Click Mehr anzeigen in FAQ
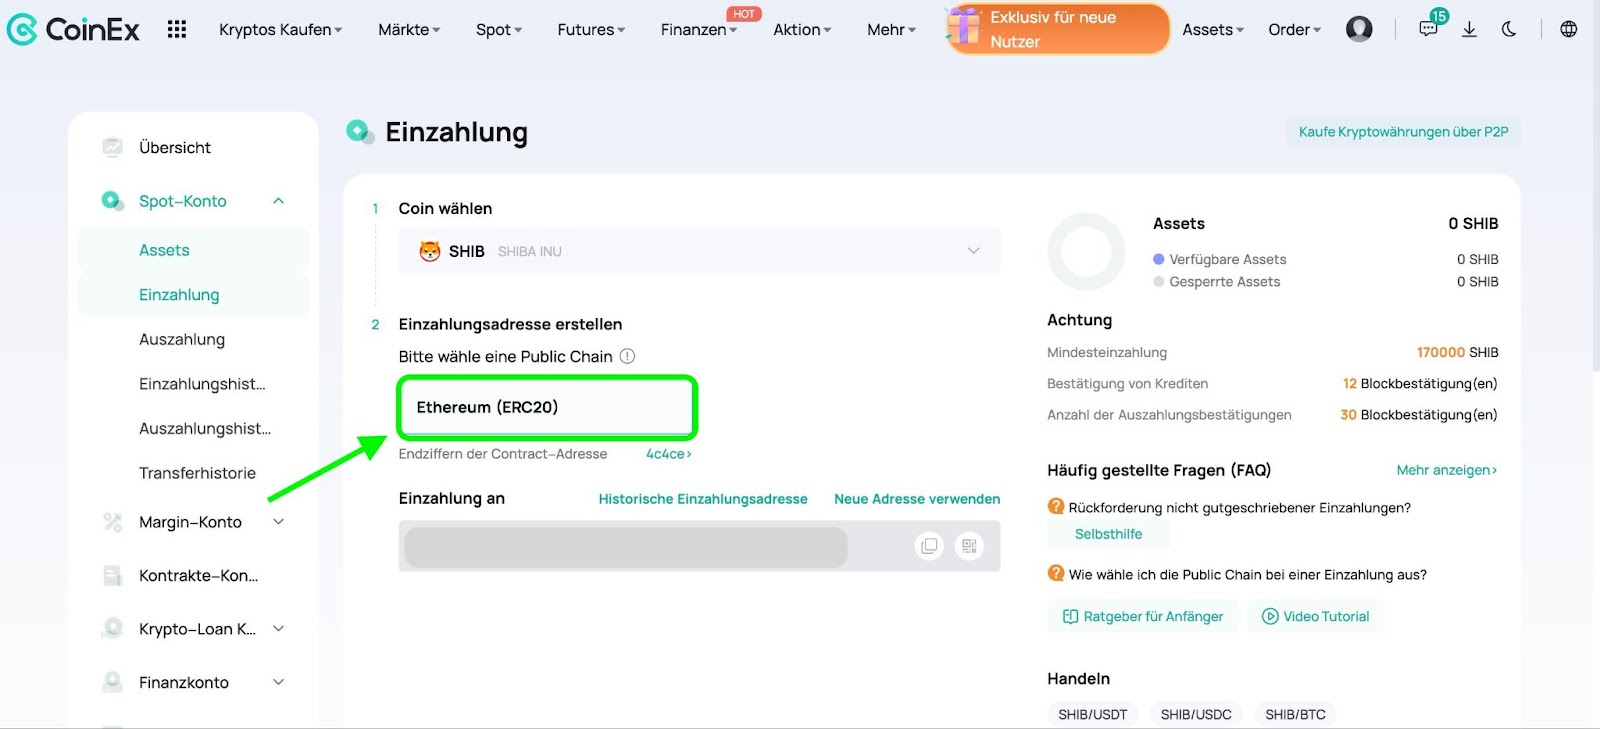The width and height of the screenshot is (1600, 729). (1447, 470)
